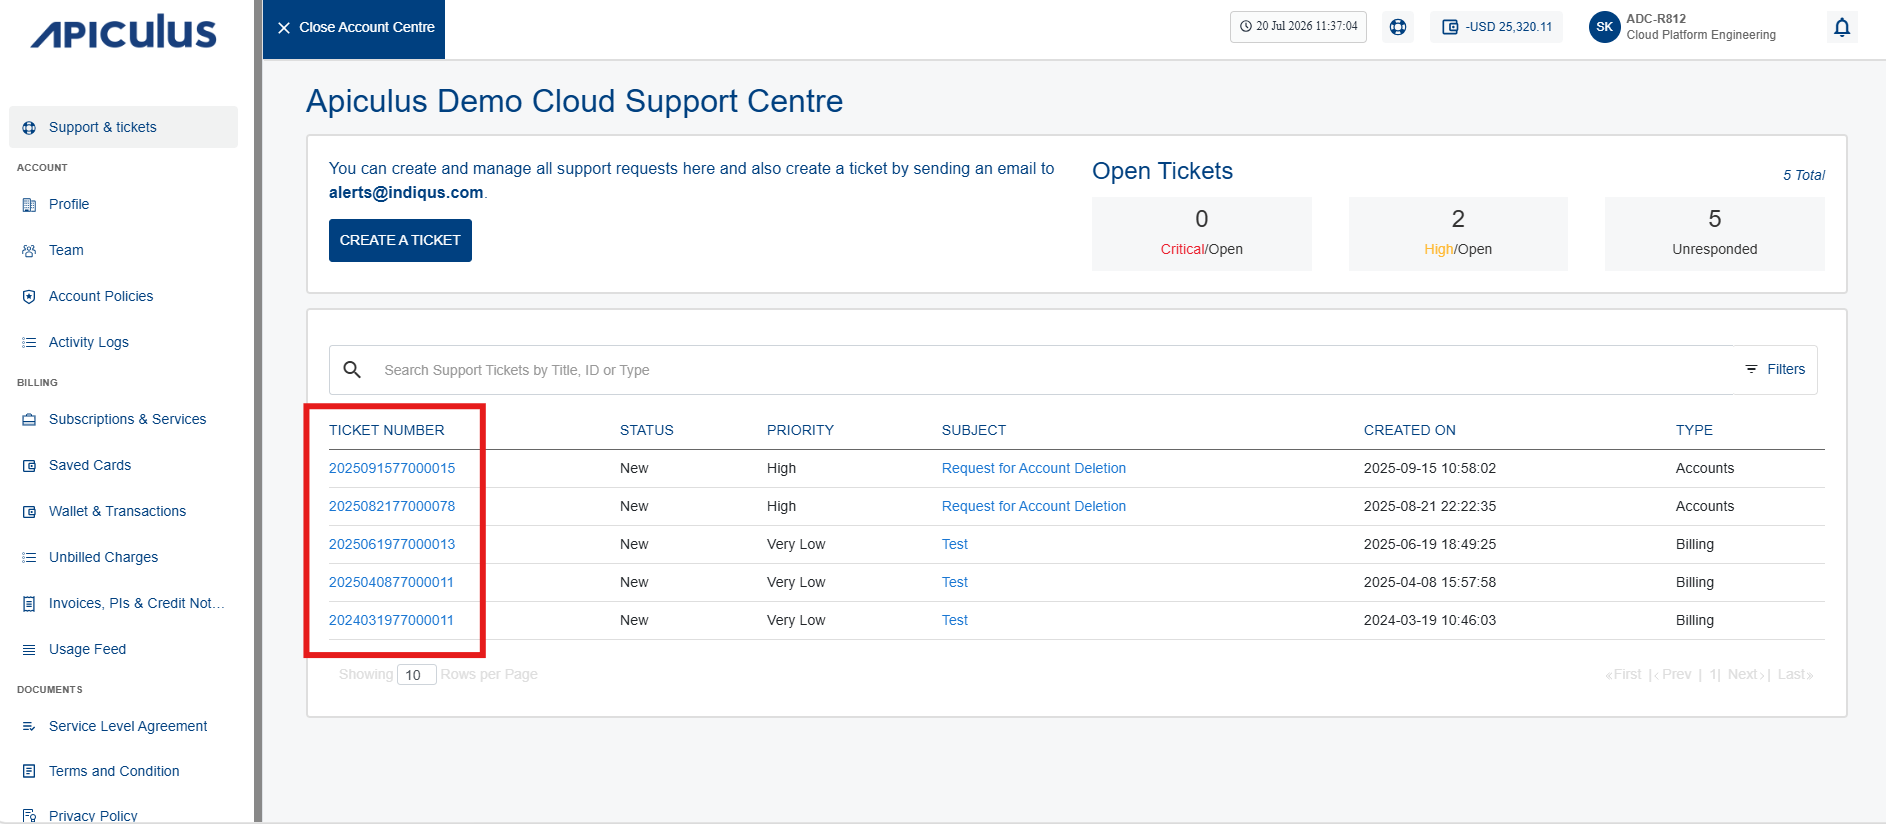The image size is (1886, 825).
Task: Click the Last pagination link
Action: [1795, 675]
